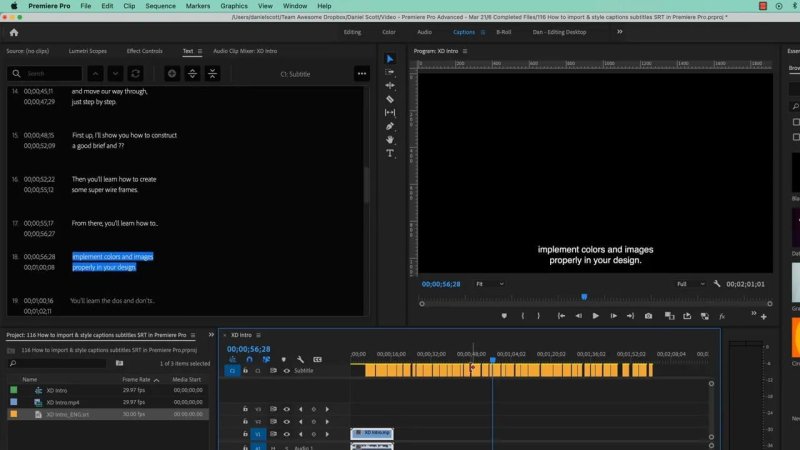Click the Home icon
Viewport: 800px width, 450px height.
point(14,32)
